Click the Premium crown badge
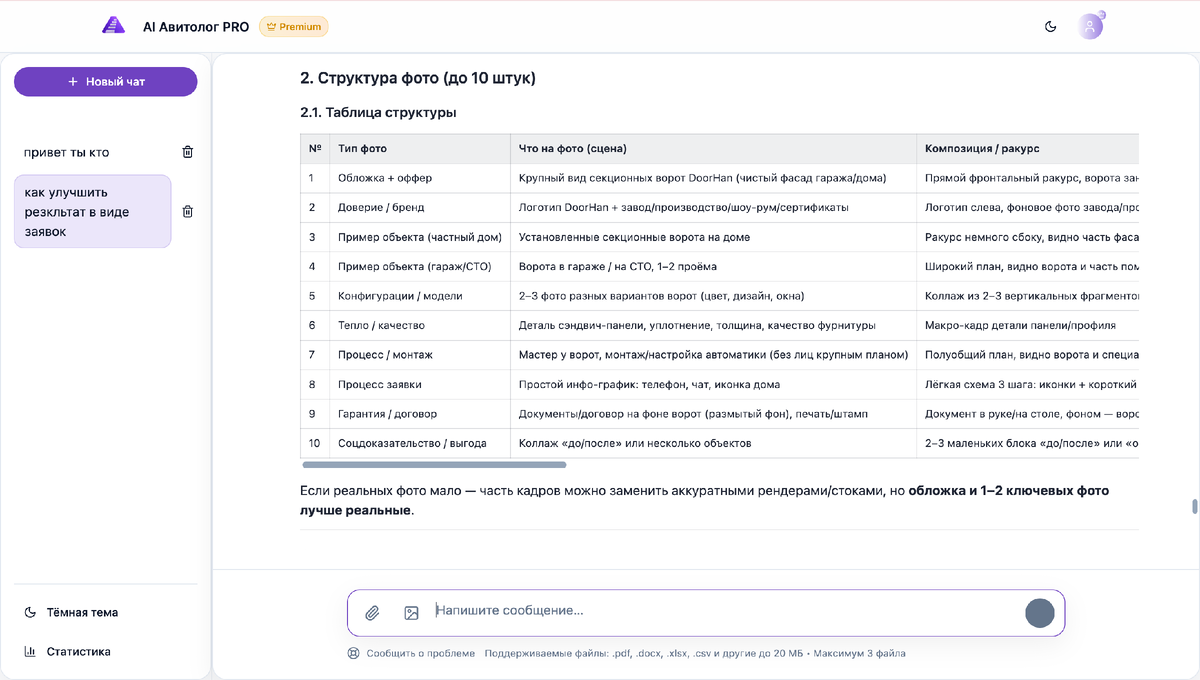This screenshot has width=1200, height=680. [x=293, y=27]
